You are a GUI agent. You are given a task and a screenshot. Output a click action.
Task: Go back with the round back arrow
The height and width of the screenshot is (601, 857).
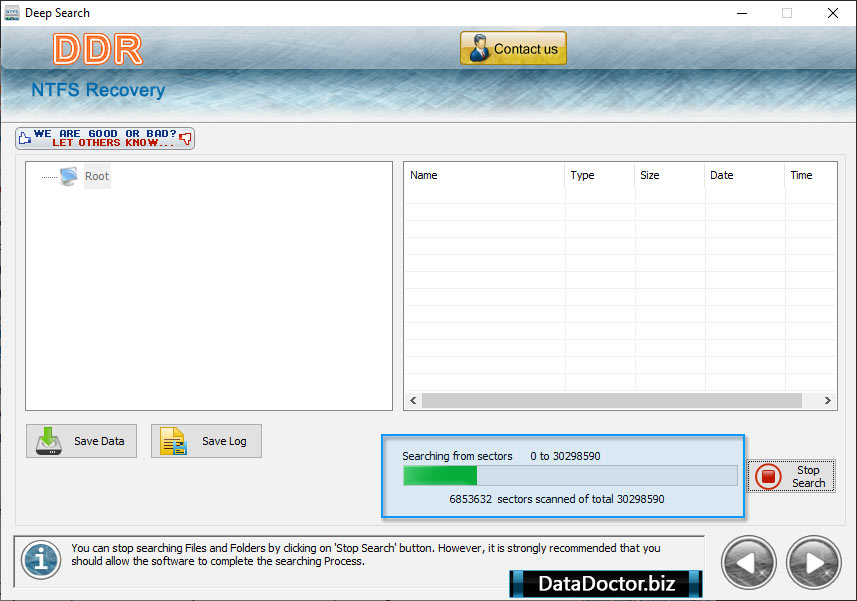tap(748, 563)
